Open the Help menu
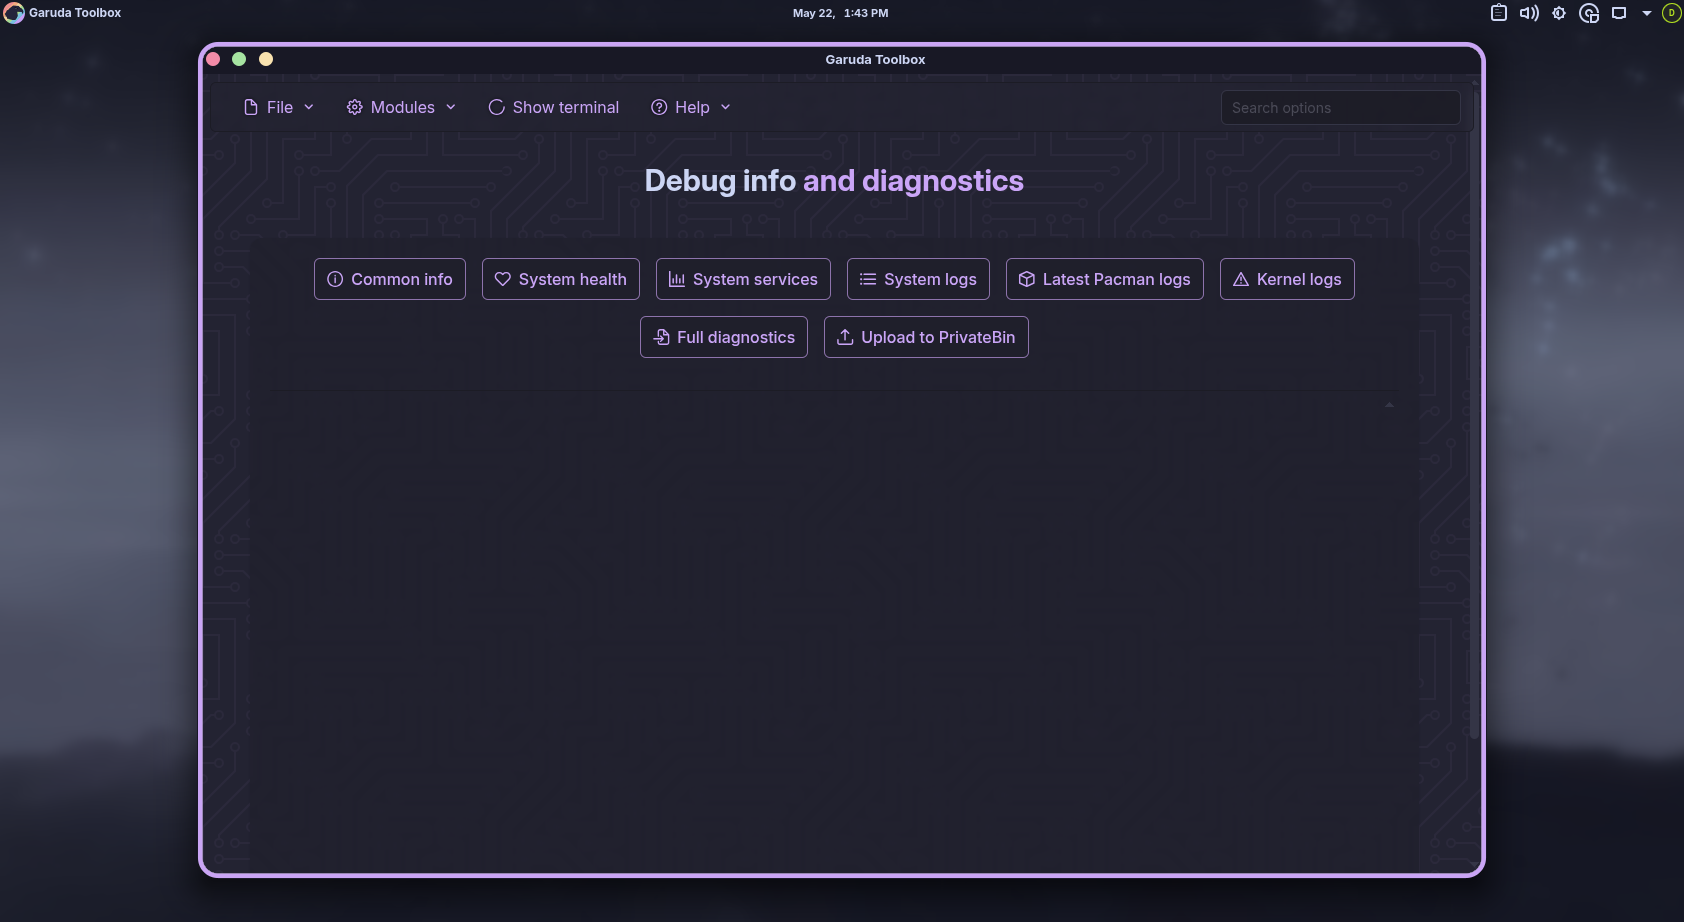The height and width of the screenshot is (922, 1684). click(x=691, y=107)
